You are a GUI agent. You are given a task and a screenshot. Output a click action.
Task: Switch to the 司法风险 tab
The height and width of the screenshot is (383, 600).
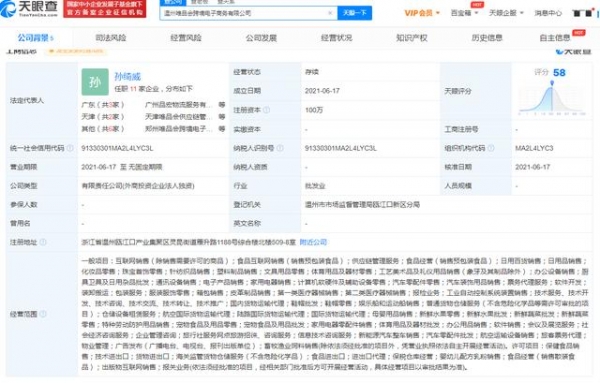[111, 38]
